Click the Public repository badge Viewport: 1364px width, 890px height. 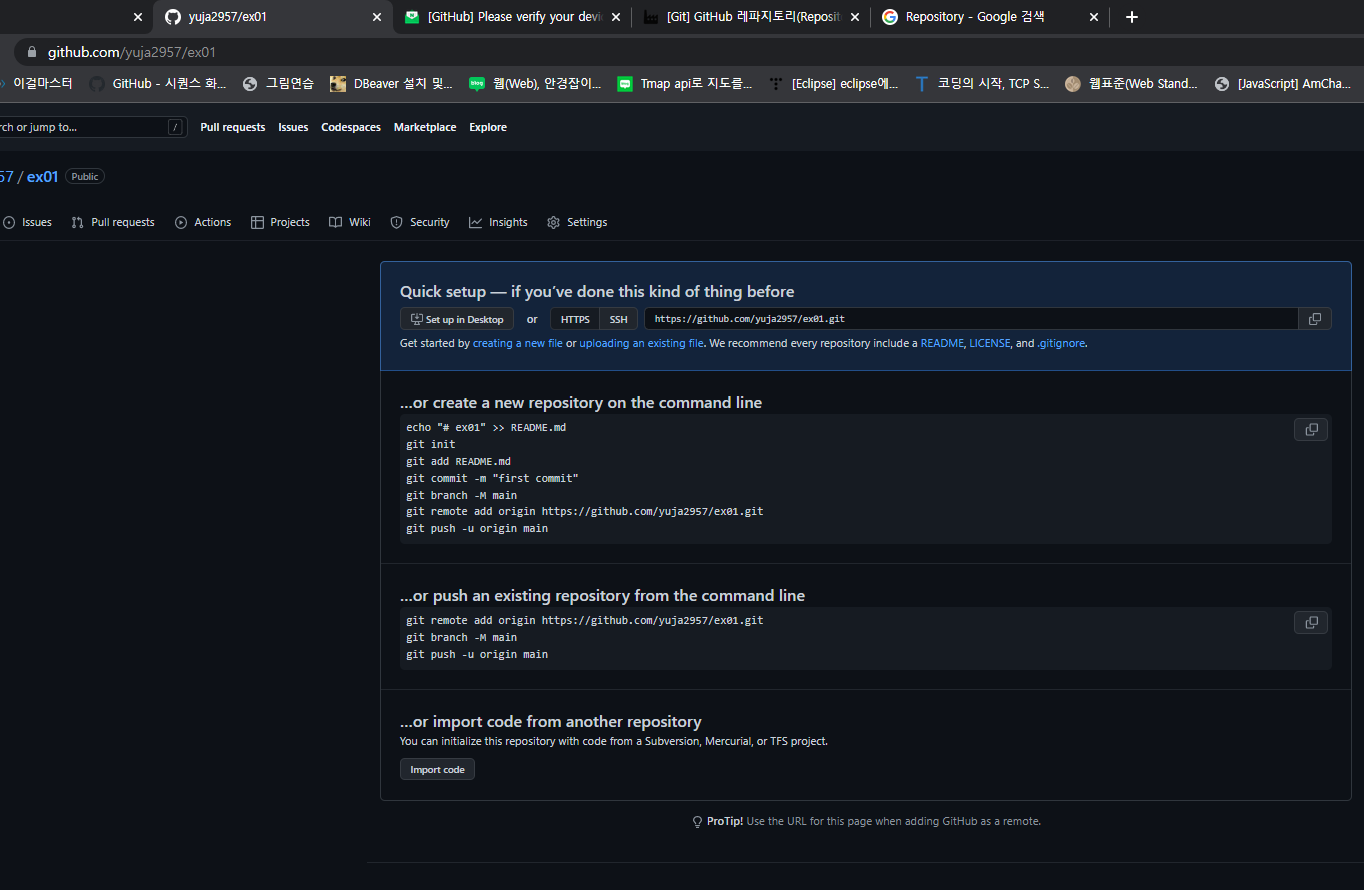tap(85, 176)
